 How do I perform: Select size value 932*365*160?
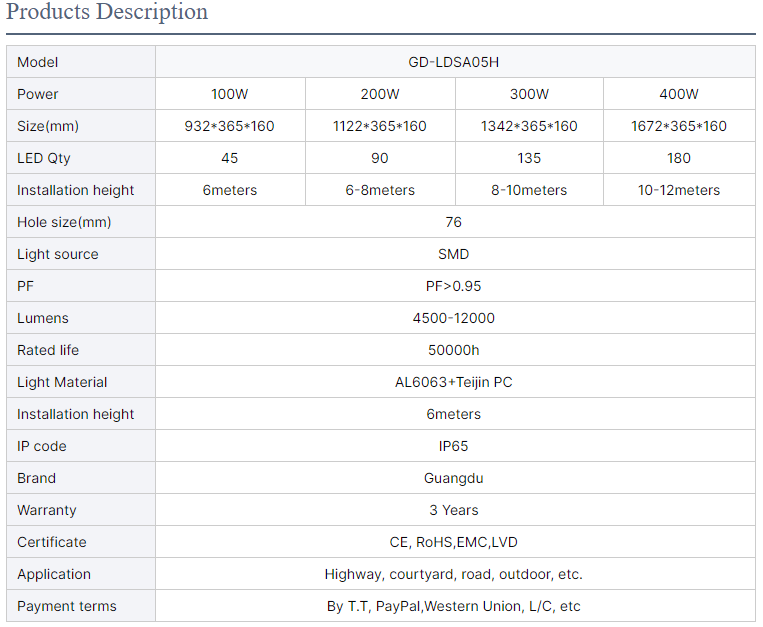pos(230,126)
